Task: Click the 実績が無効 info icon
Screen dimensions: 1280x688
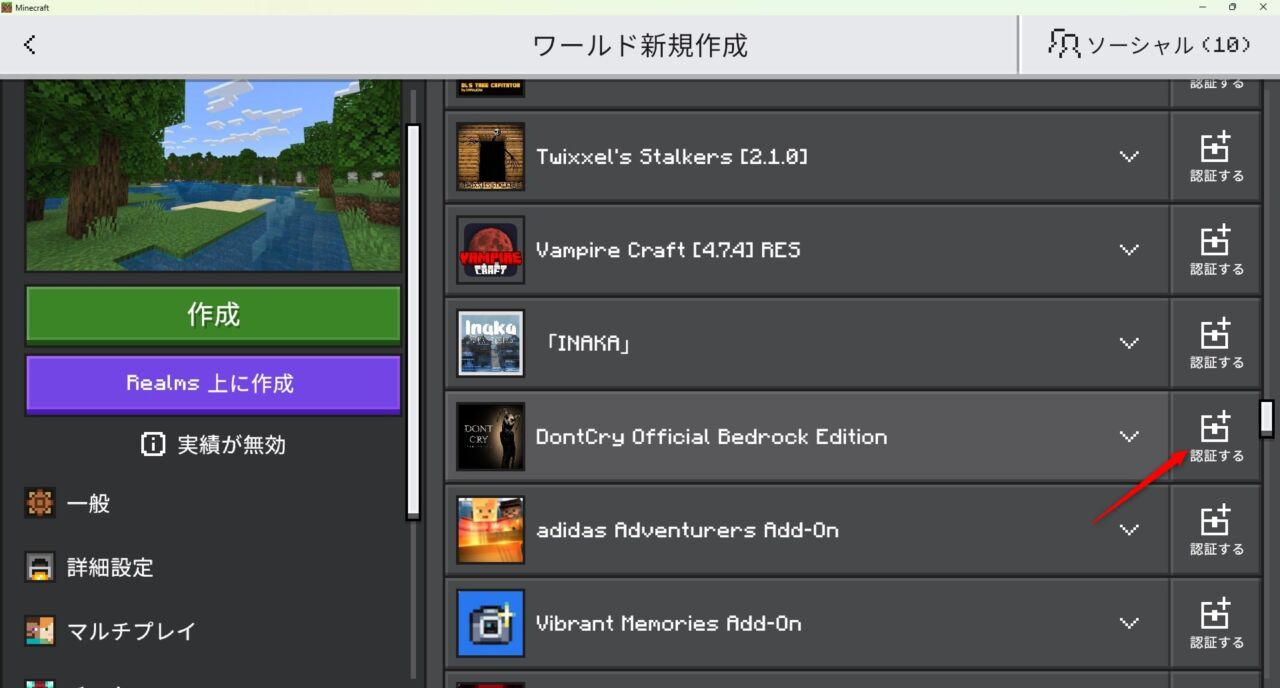Action: tap(153, 445)
